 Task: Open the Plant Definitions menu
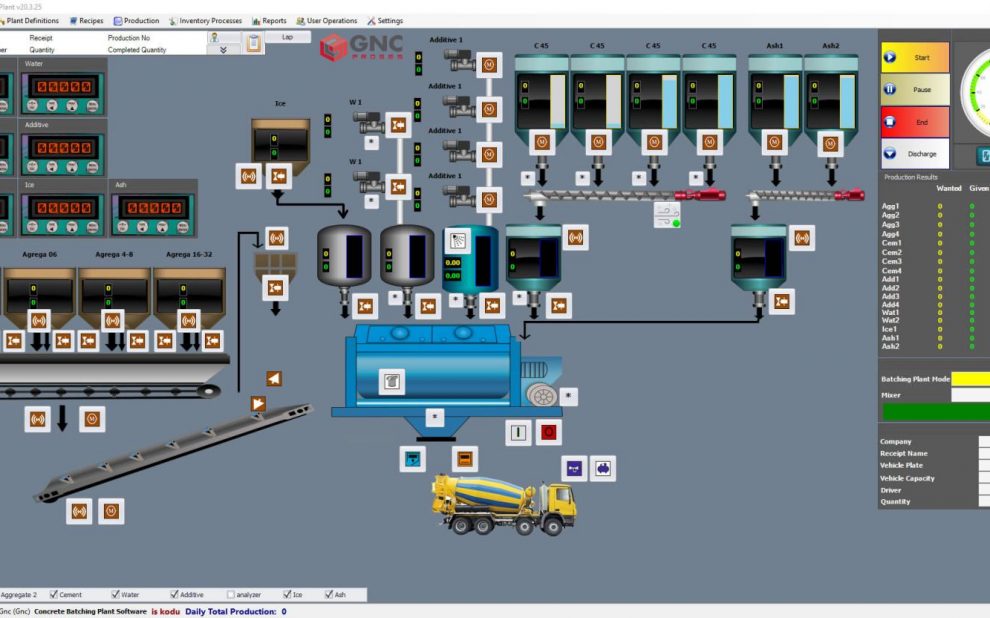point(28,21)
